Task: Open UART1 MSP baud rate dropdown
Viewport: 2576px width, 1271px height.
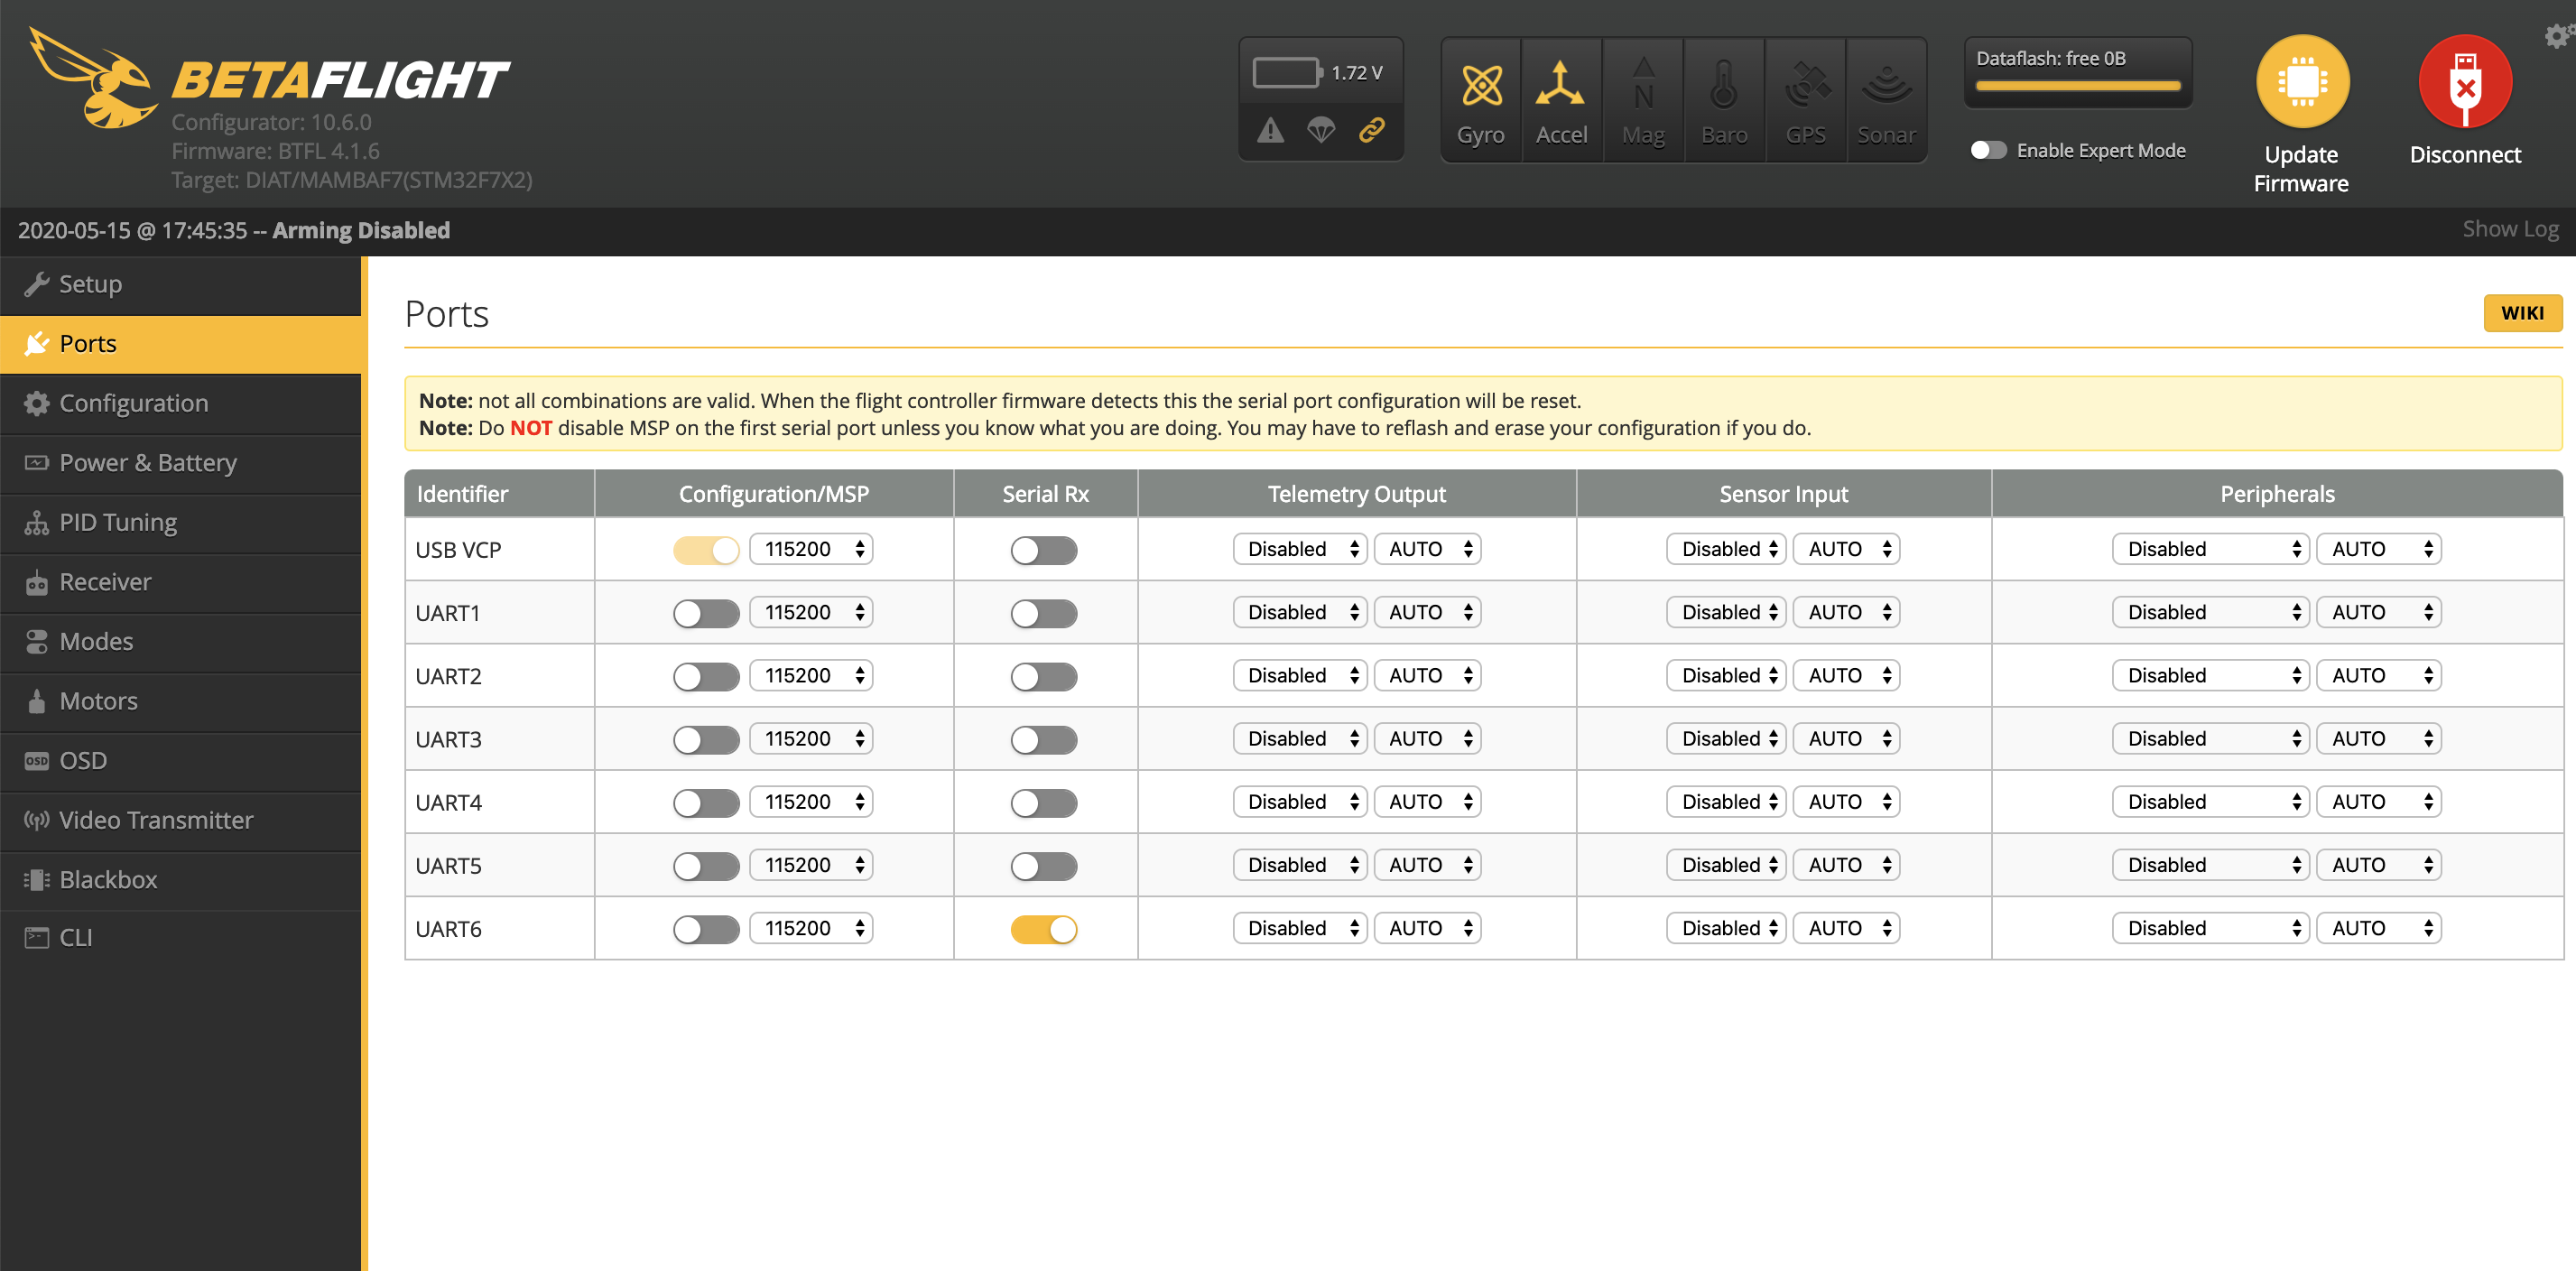Action: 811,612
